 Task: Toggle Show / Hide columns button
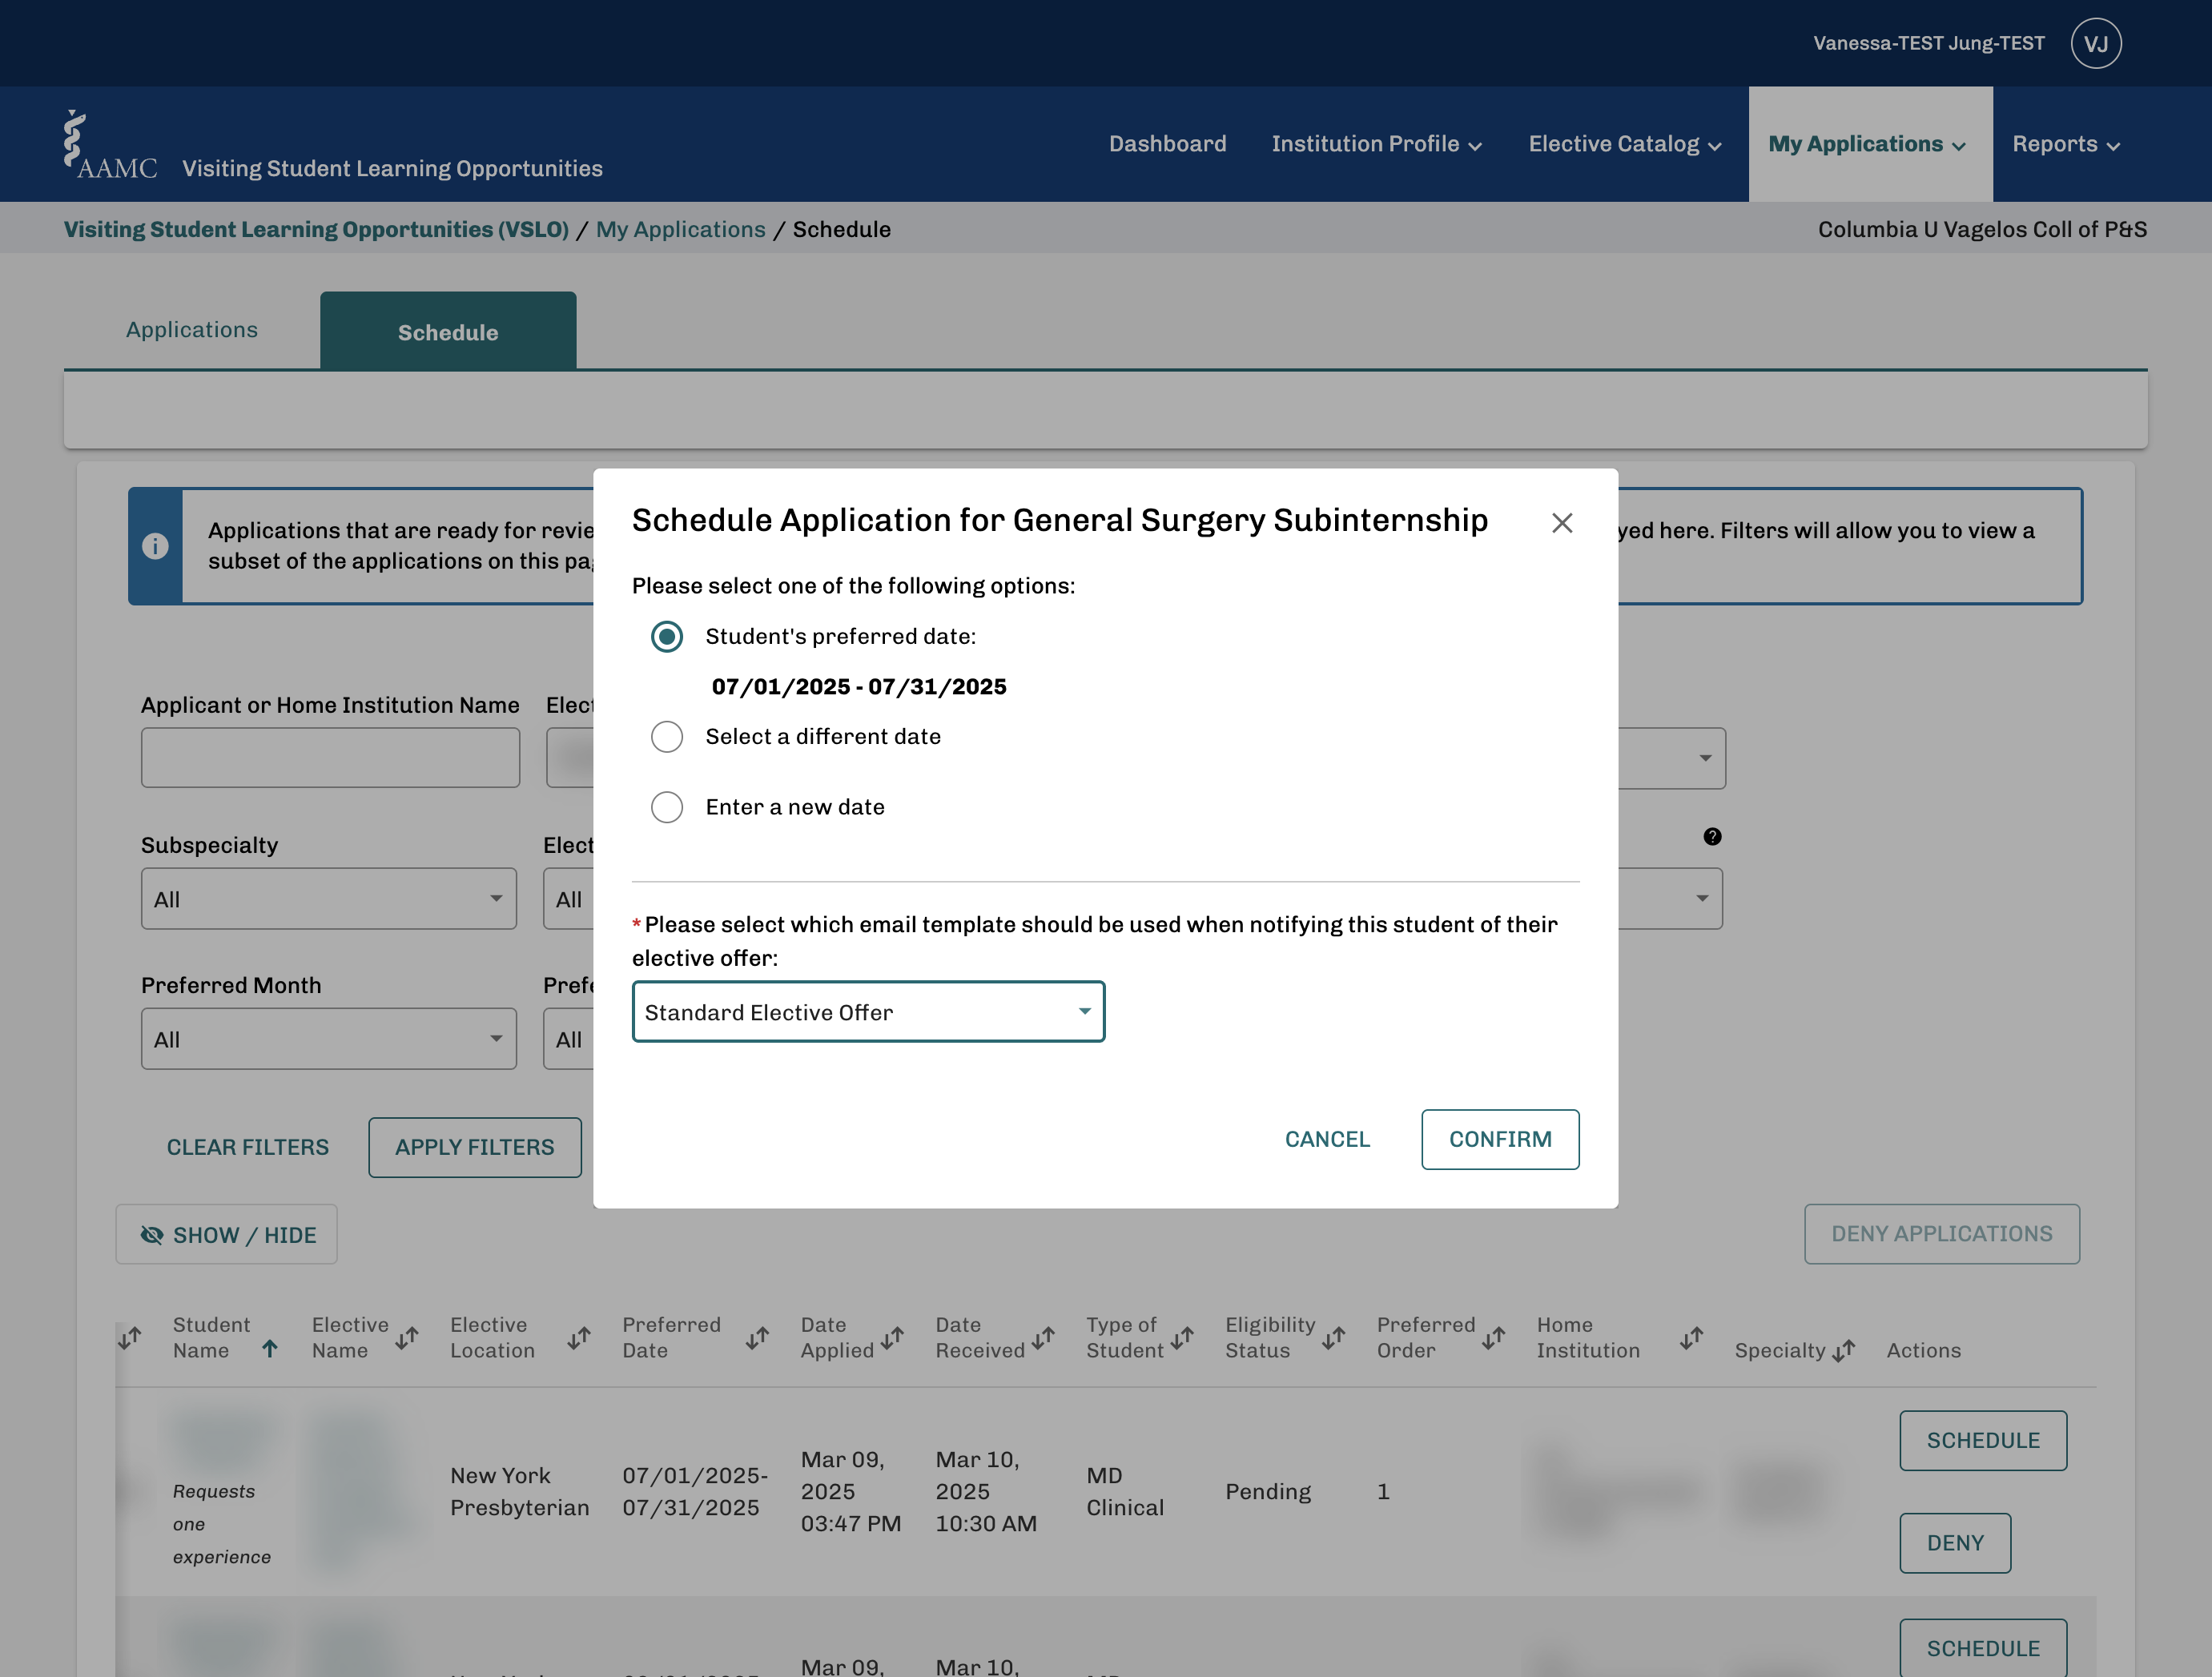226,1235
